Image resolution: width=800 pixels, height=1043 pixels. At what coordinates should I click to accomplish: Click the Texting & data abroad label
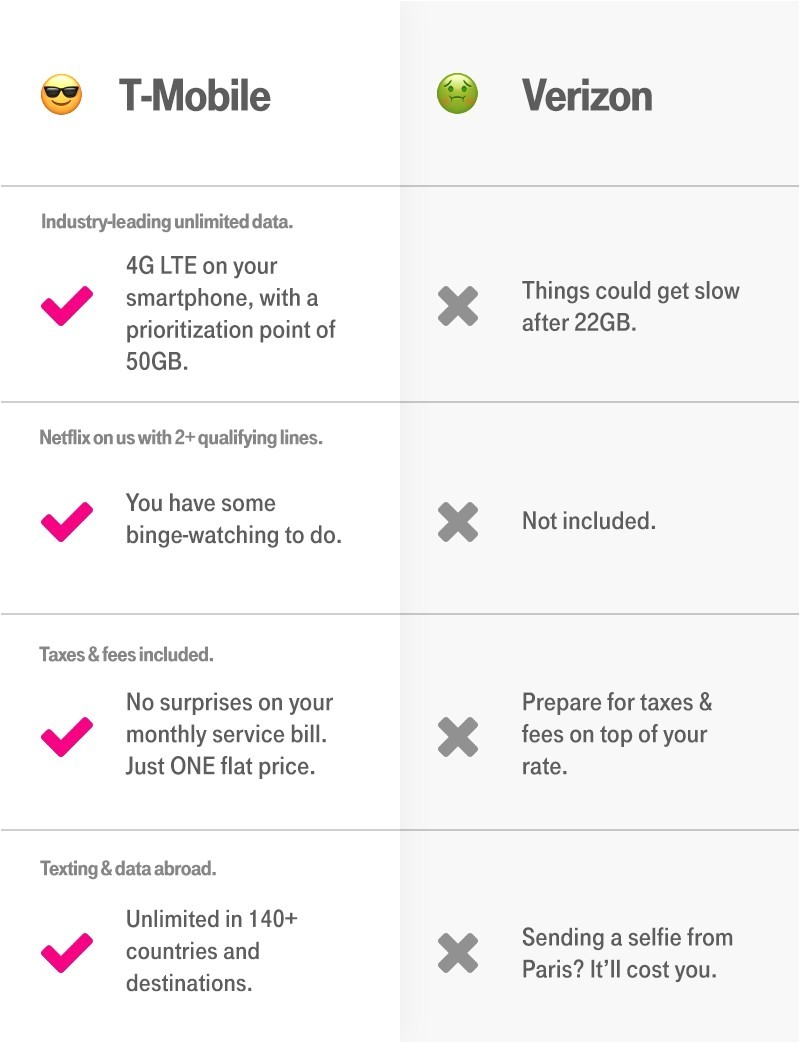point(127,869)
